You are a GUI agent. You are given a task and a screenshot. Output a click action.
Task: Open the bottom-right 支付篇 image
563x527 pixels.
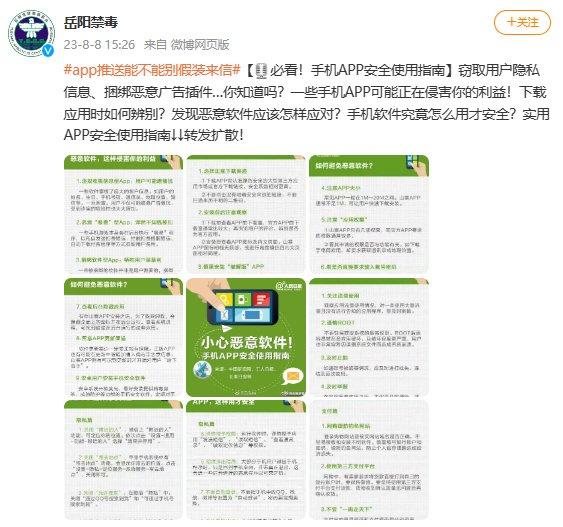(369, 460)
